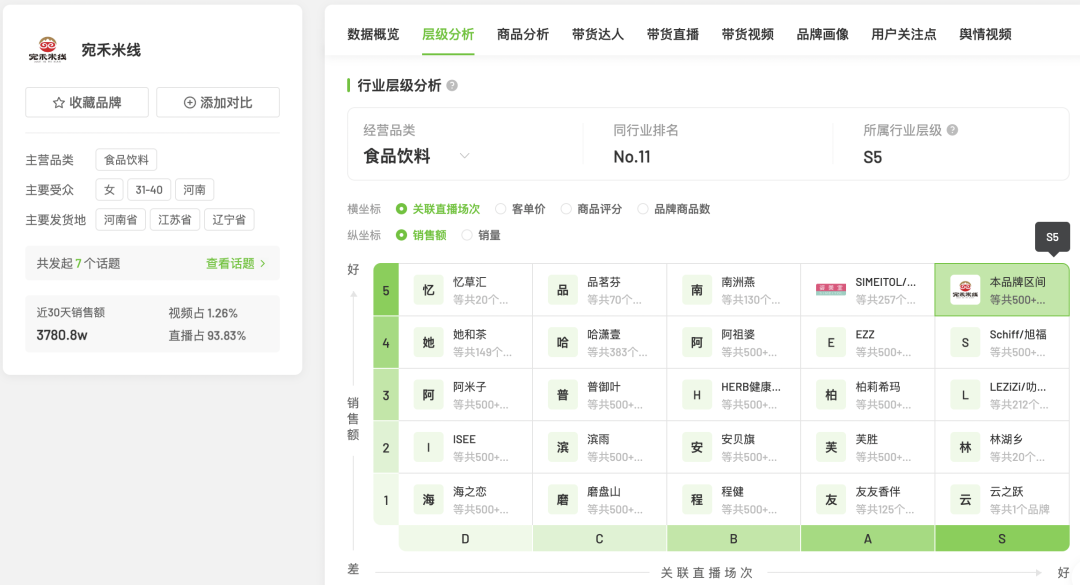The image size is (1080, 585).
Task: Click the No.11 industry ranking value
Action: (632, 157)
